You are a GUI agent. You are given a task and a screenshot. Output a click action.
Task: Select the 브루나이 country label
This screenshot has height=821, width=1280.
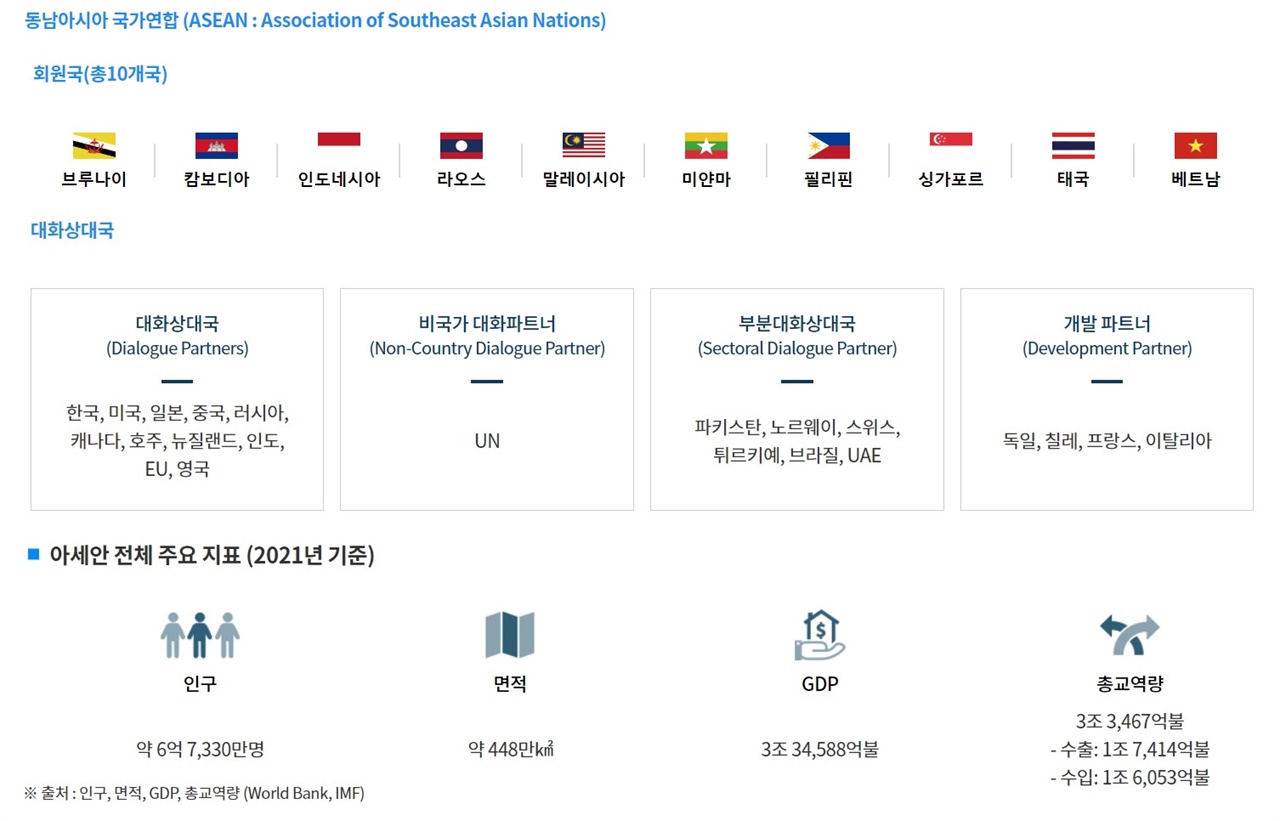tap(94, 180)
